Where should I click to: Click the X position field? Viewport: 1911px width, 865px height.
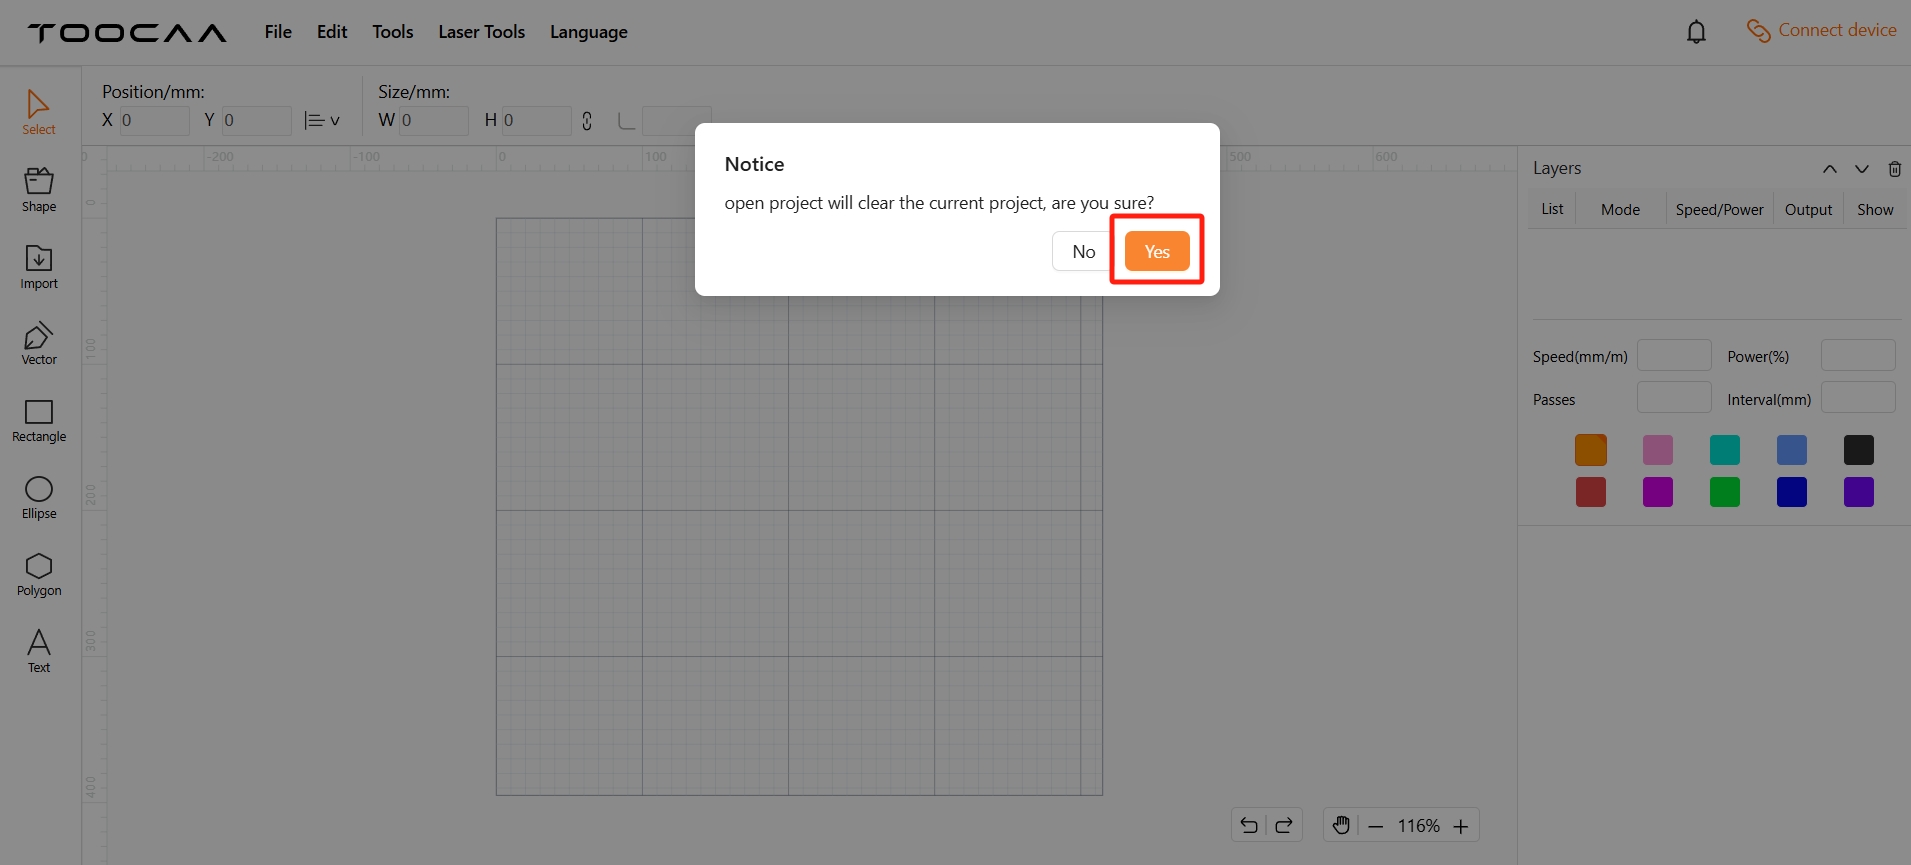pyautogui.click(x=155, y=121)
